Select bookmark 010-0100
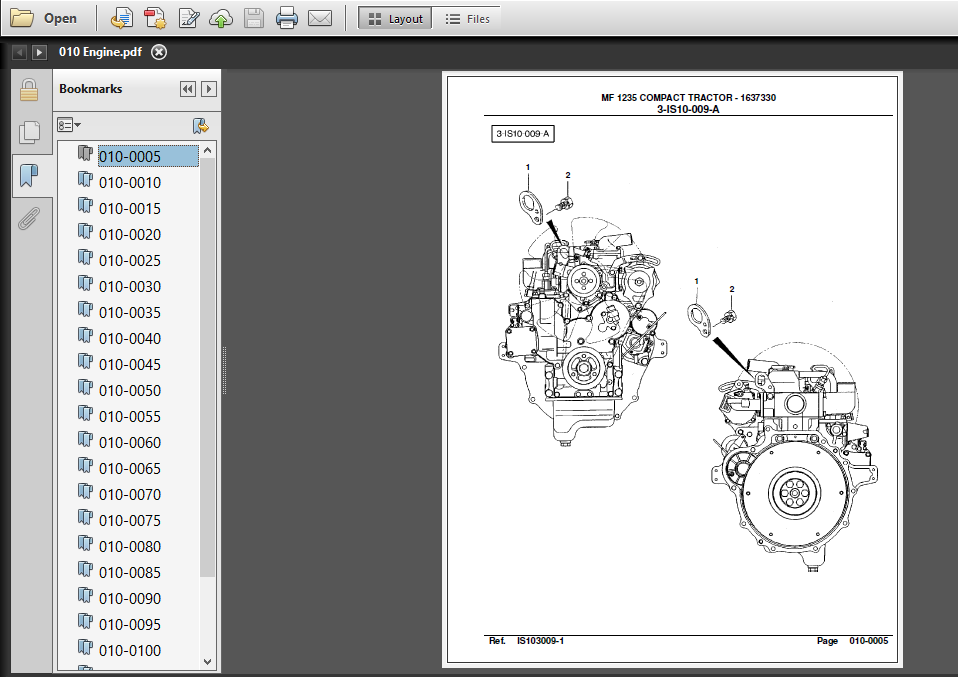Image resolution: width=958 pixels, height=677 pixels. click(x=130, y=650)
